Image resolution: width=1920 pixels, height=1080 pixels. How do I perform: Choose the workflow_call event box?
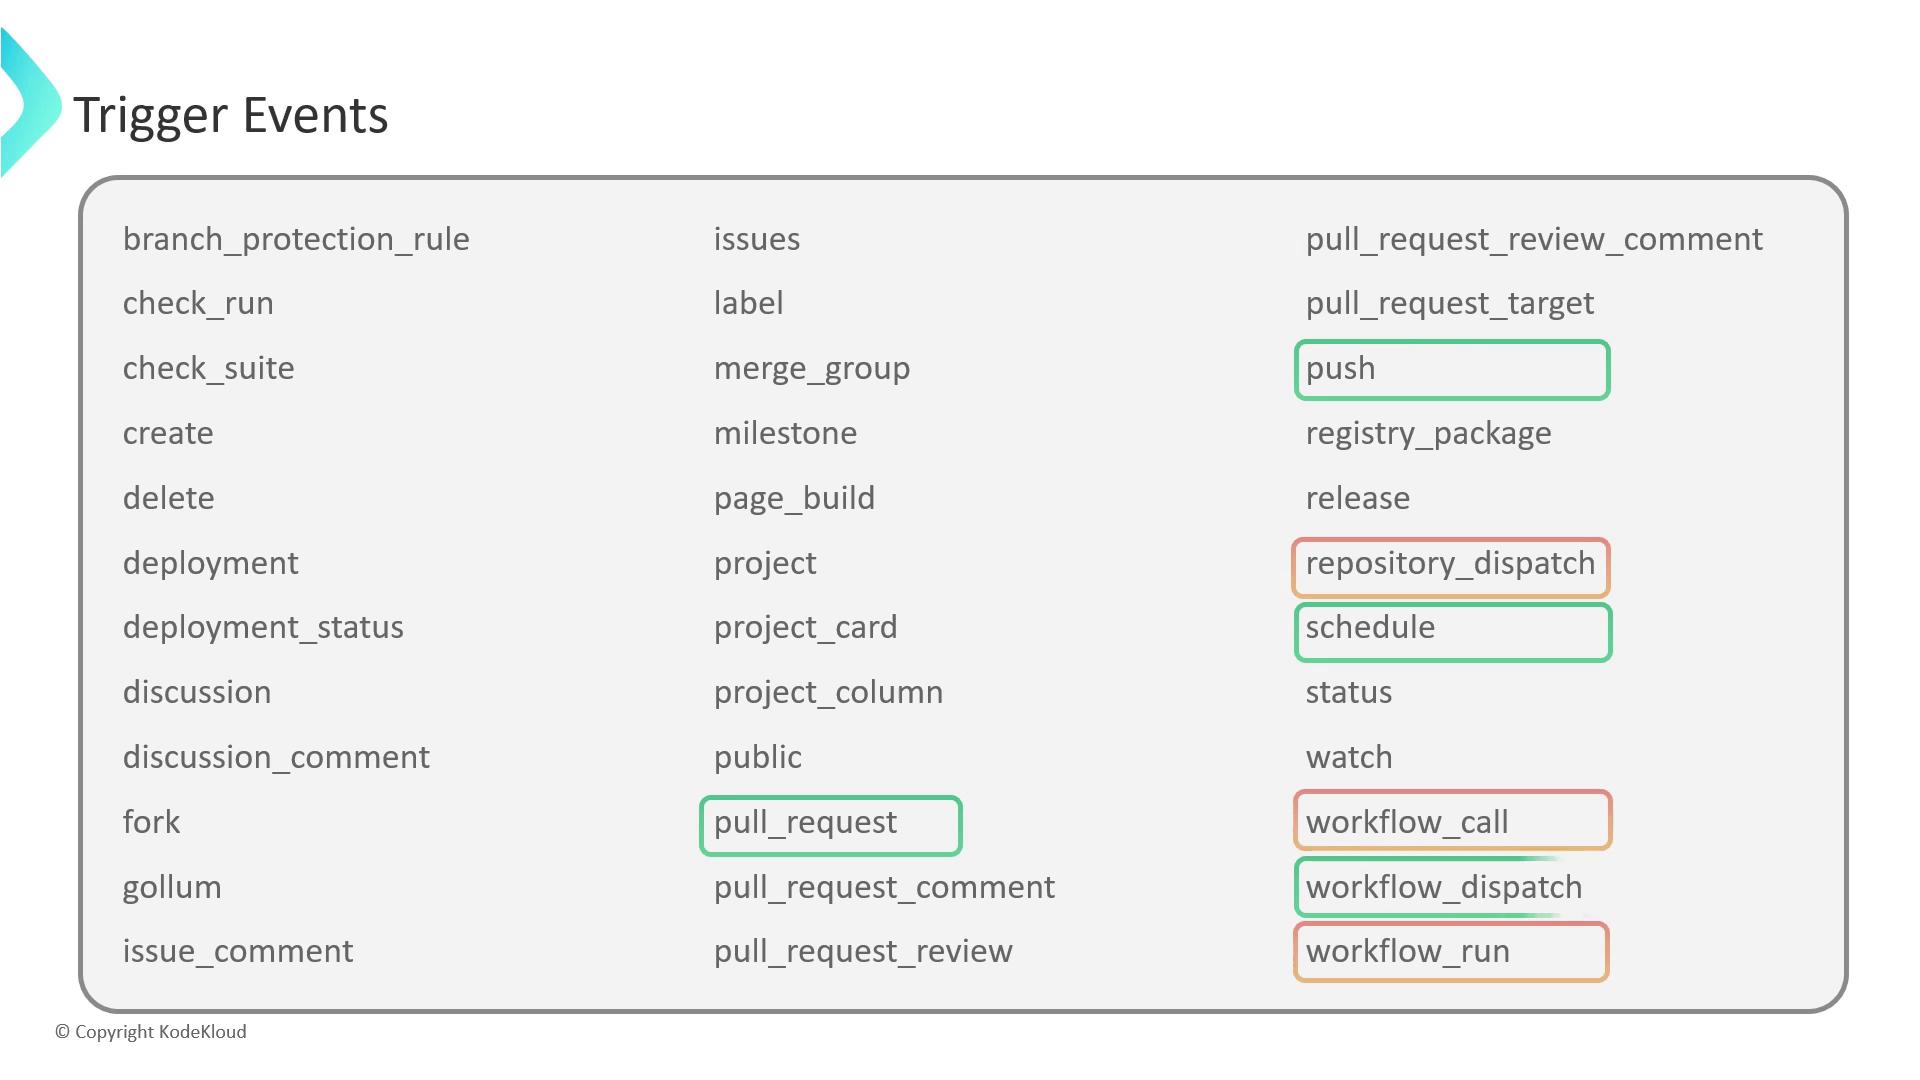pos(1452,821)
